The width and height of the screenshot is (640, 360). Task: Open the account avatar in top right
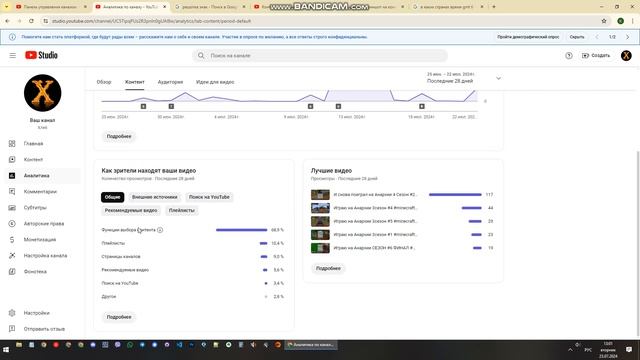(626, 56)
